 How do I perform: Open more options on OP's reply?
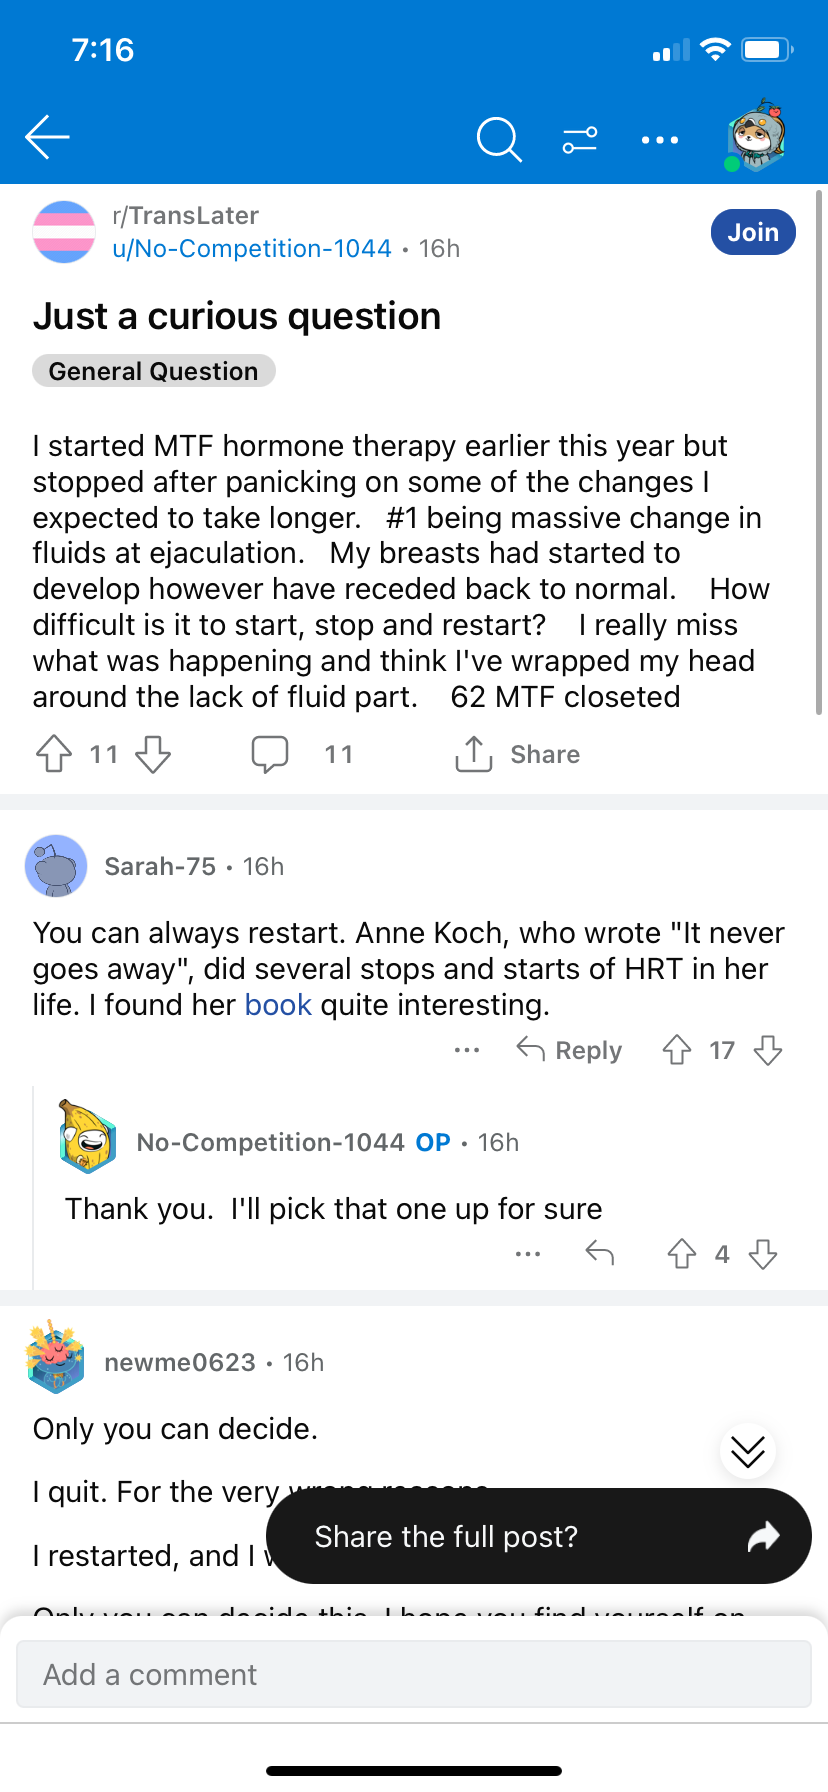tap(528, 1254)
